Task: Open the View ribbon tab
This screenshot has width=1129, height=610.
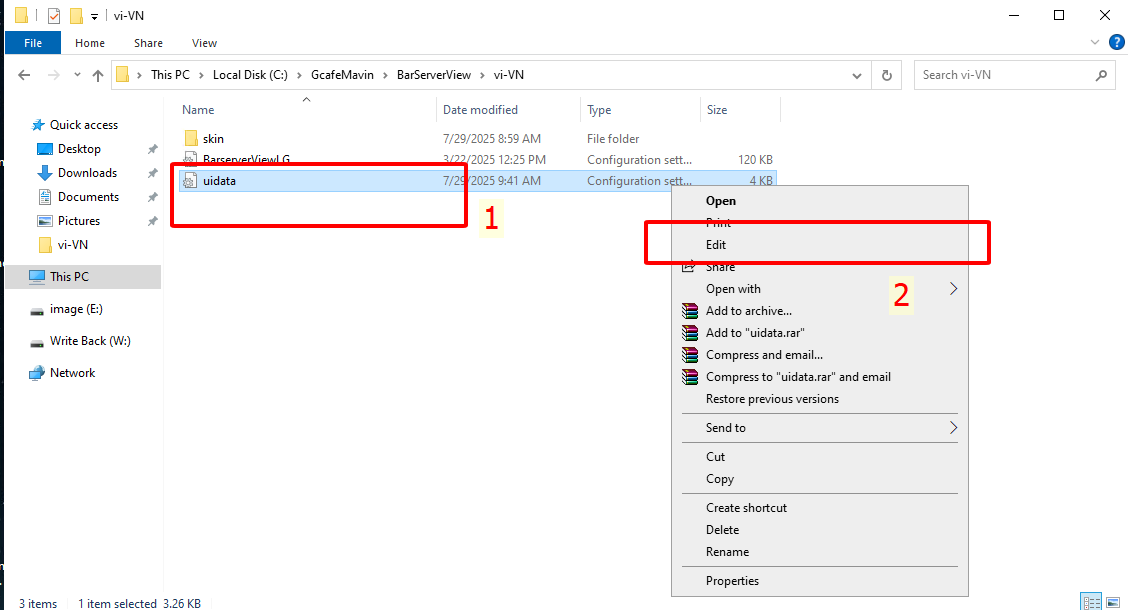Action: click(204, 43)
